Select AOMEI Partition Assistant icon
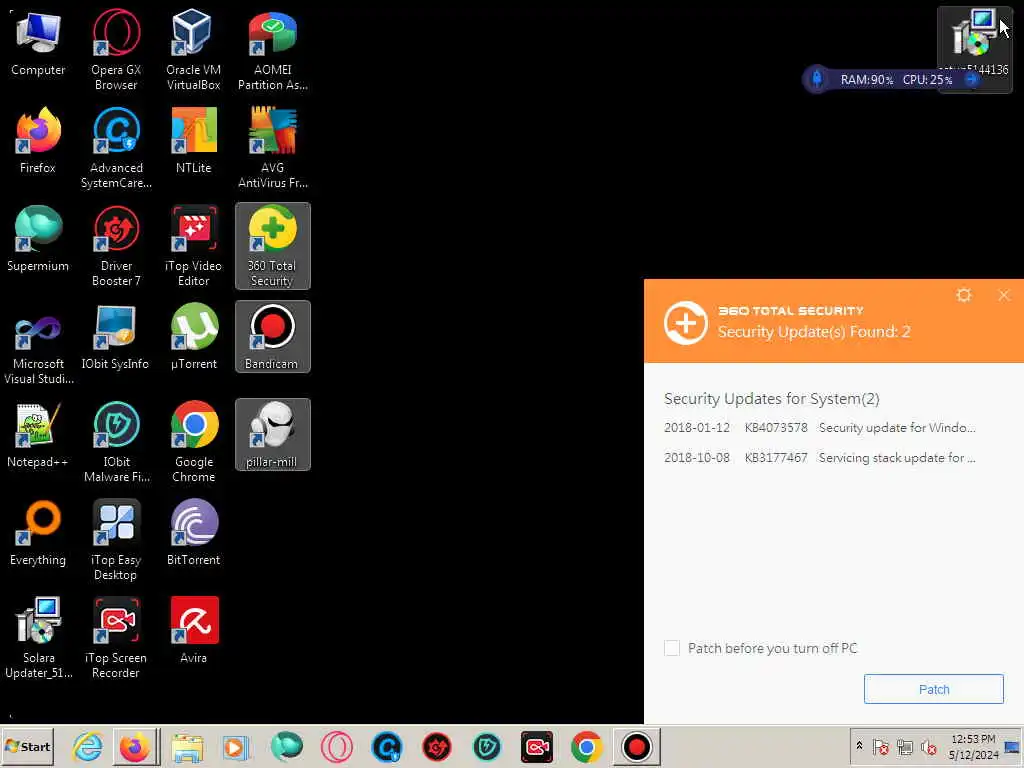1024x768 pixels. 272,50
